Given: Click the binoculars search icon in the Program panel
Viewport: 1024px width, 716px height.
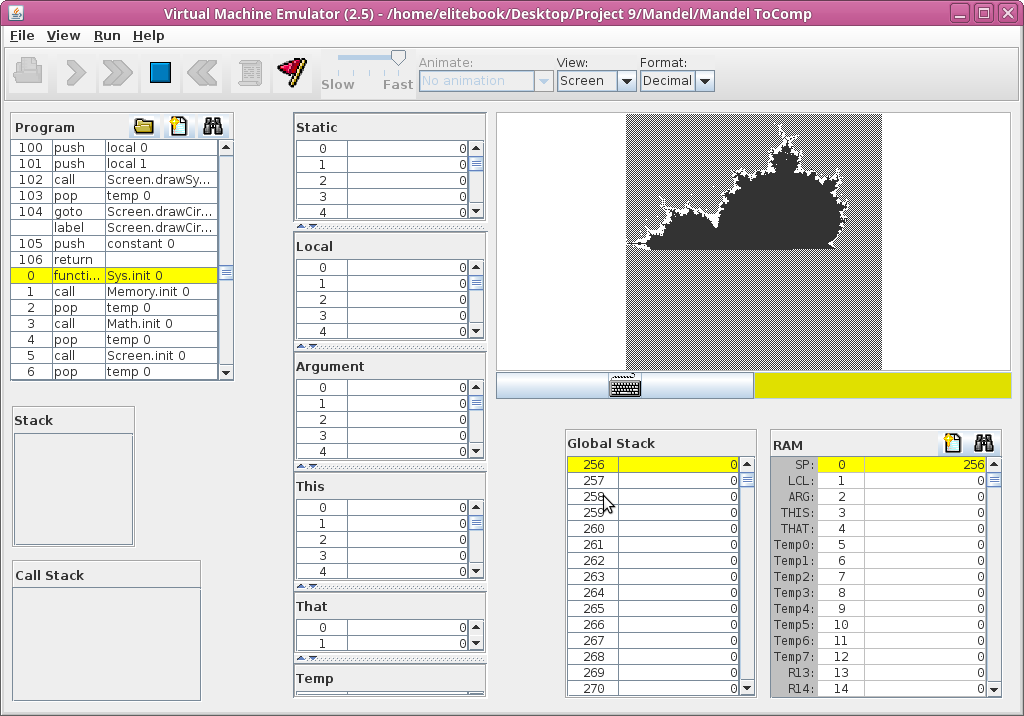Looking at the screenshot, I should click(x=212, y=127).
